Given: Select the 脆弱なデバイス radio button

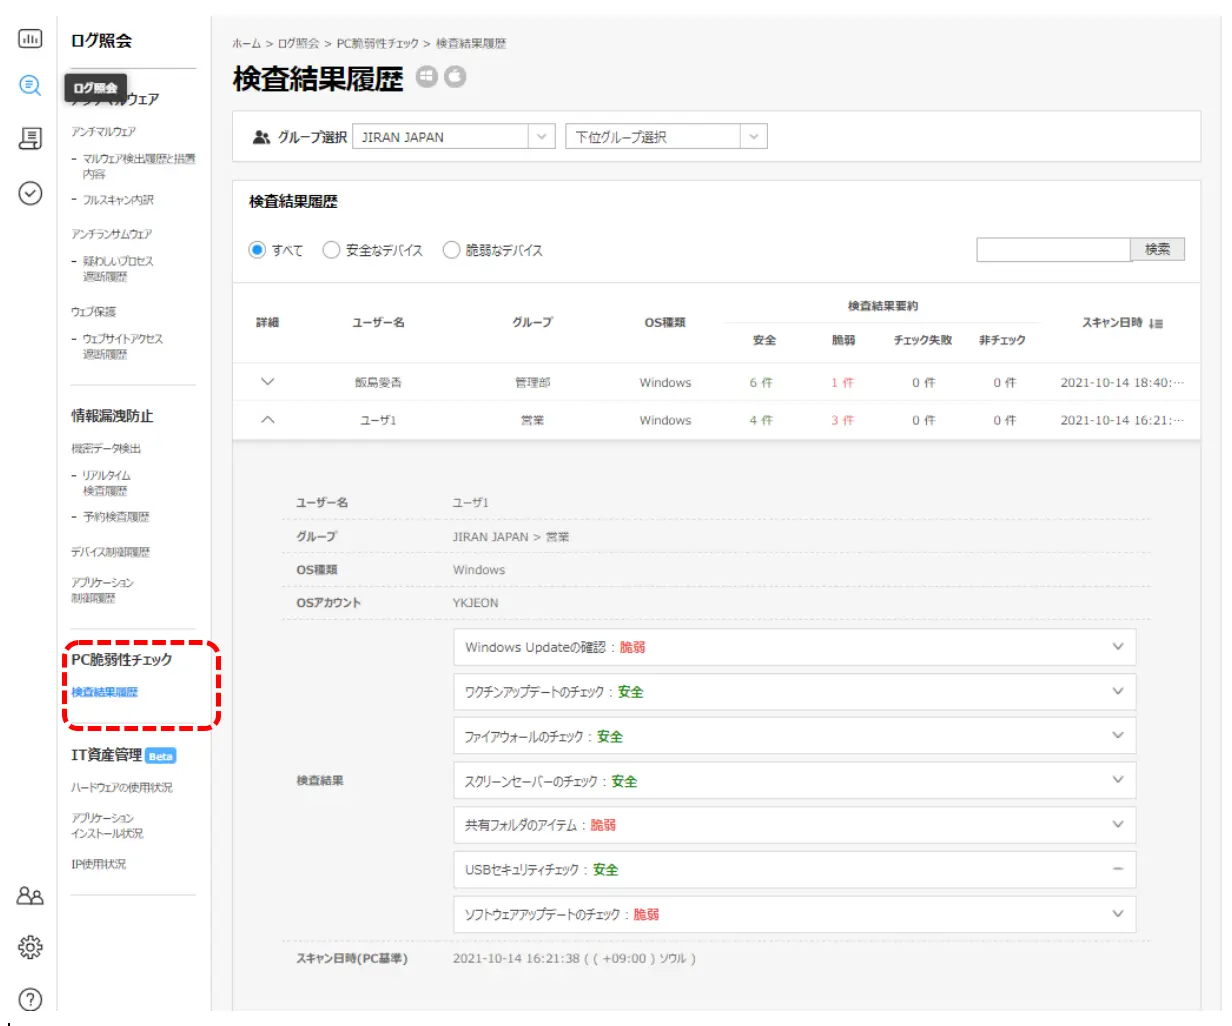Looking at the screenshot, I should point(451,250).
